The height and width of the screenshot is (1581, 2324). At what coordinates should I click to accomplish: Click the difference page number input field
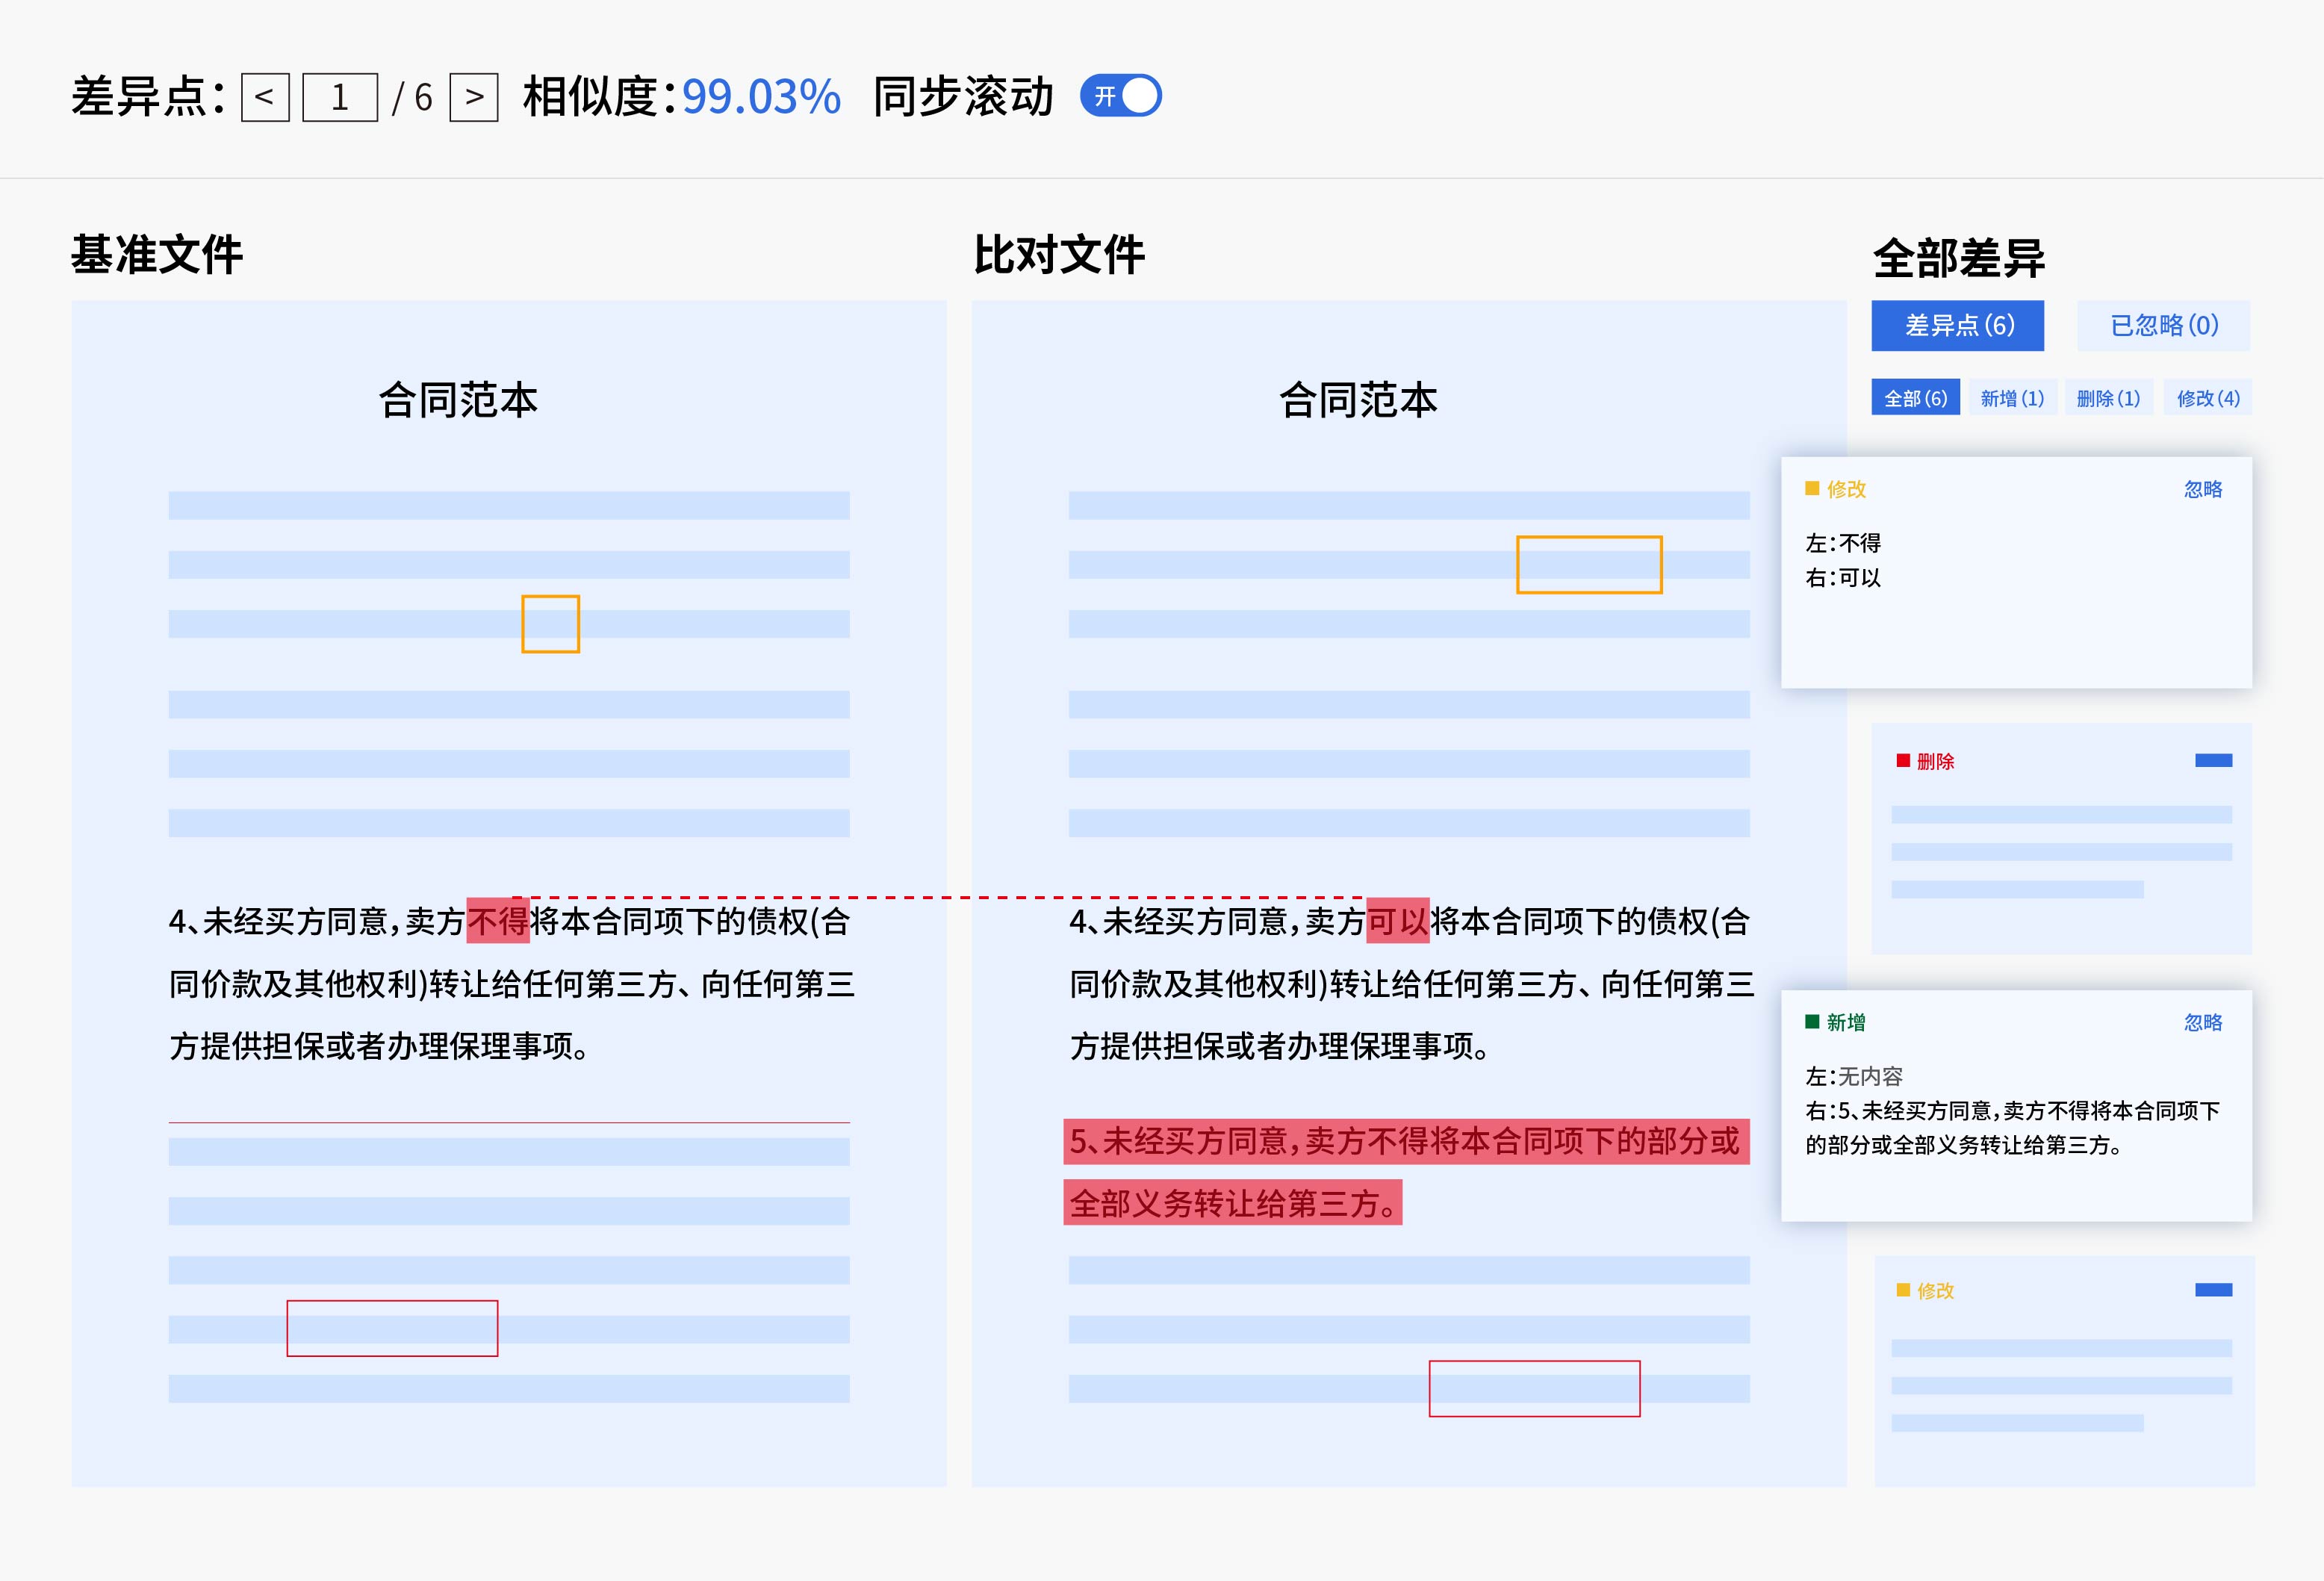340,97
